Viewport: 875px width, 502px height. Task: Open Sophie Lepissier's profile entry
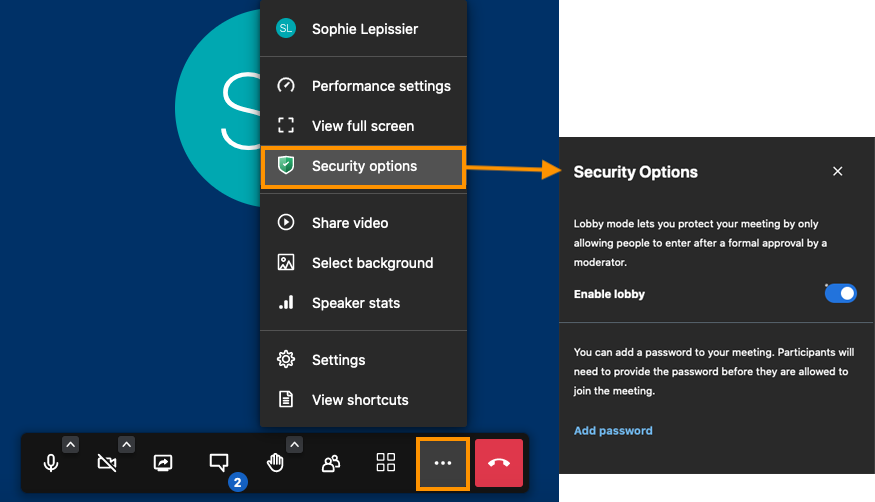[363, 29]
